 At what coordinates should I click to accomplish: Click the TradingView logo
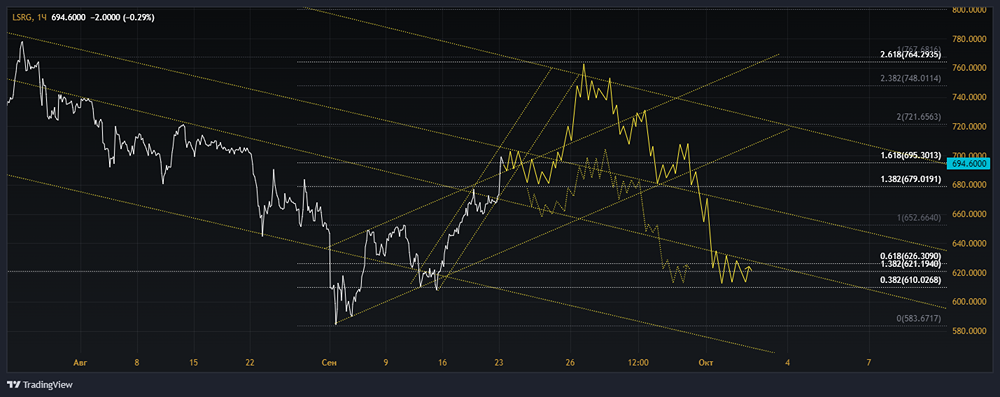pyautogui.click(x=40, y=385)
